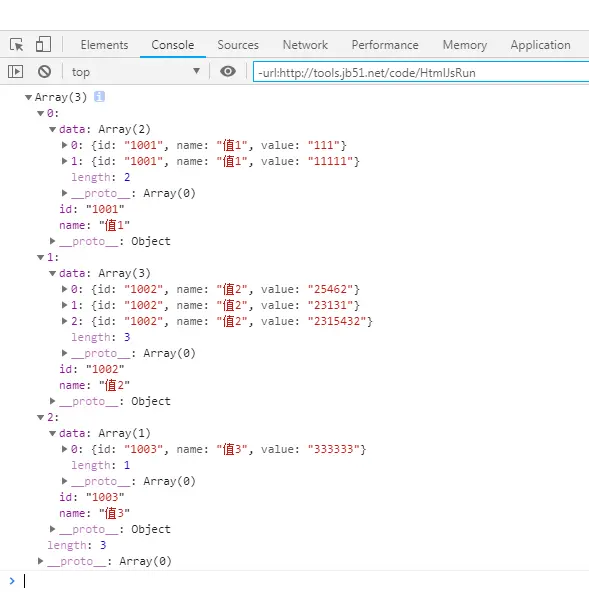Screen dimensions: 589x614
Task: Activate the inspect element picker icon
Action: click(x=16, y=45)
